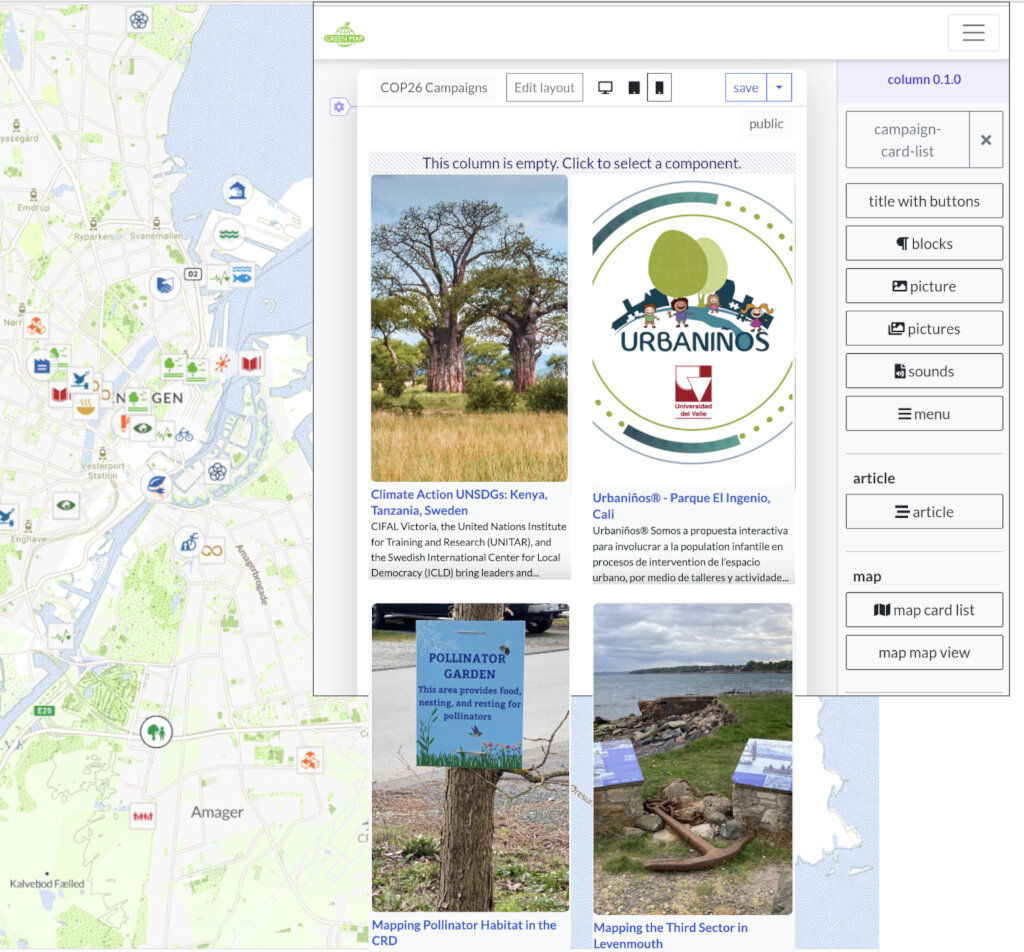Image resolution: width=1024 pixels, height=952 pixels.
Task: Click the empty column placeholder to select component
Action: coord(581,163)
